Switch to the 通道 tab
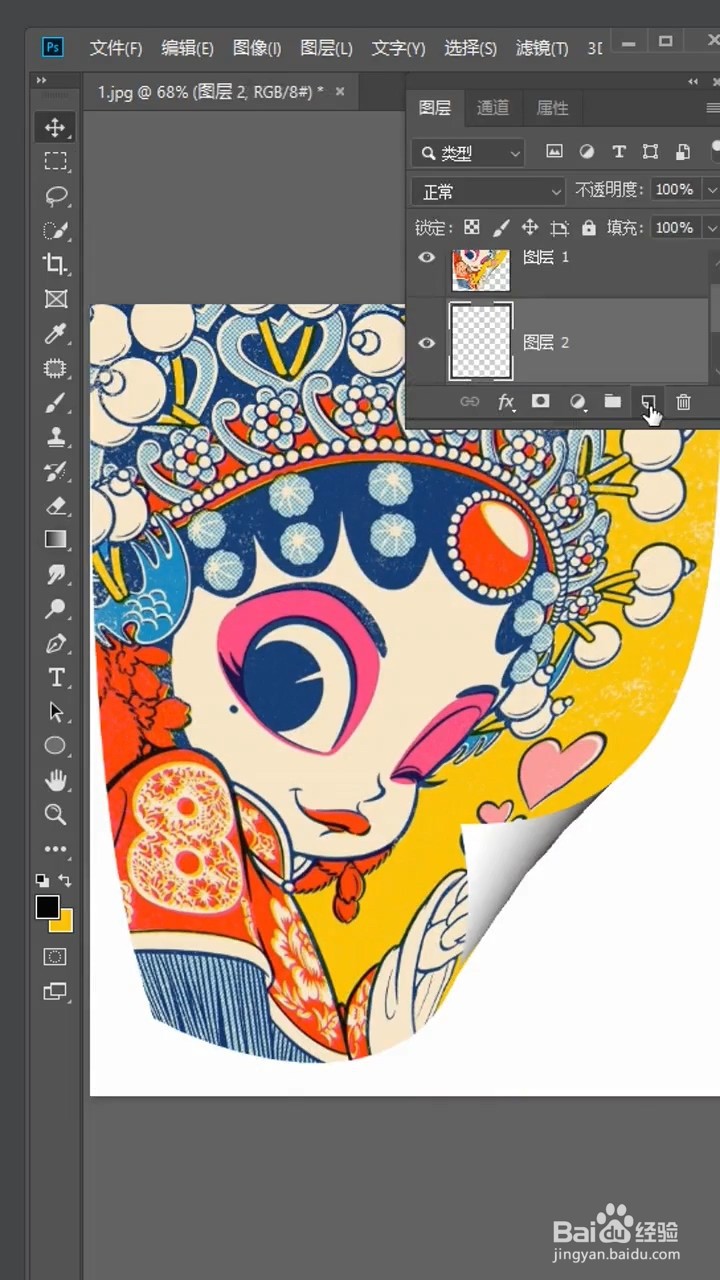Viewport: 720px width, 1280px height. pos(493,108)
